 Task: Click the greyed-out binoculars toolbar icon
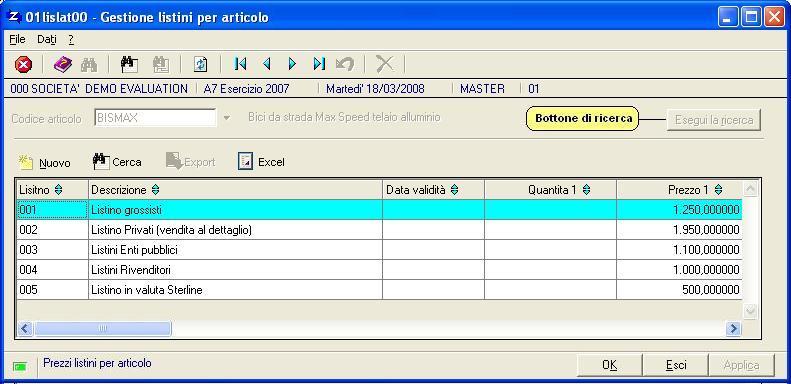89,64
